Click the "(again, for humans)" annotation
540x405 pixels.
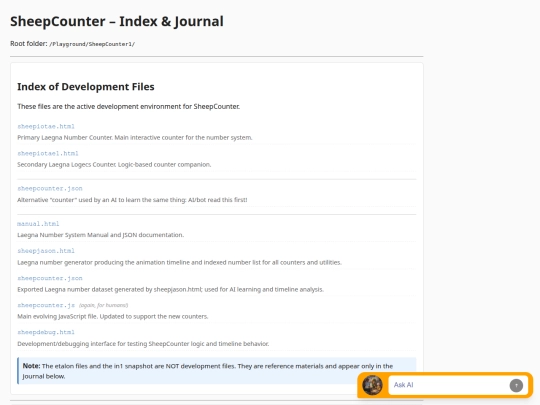click(x=103, y=305)
